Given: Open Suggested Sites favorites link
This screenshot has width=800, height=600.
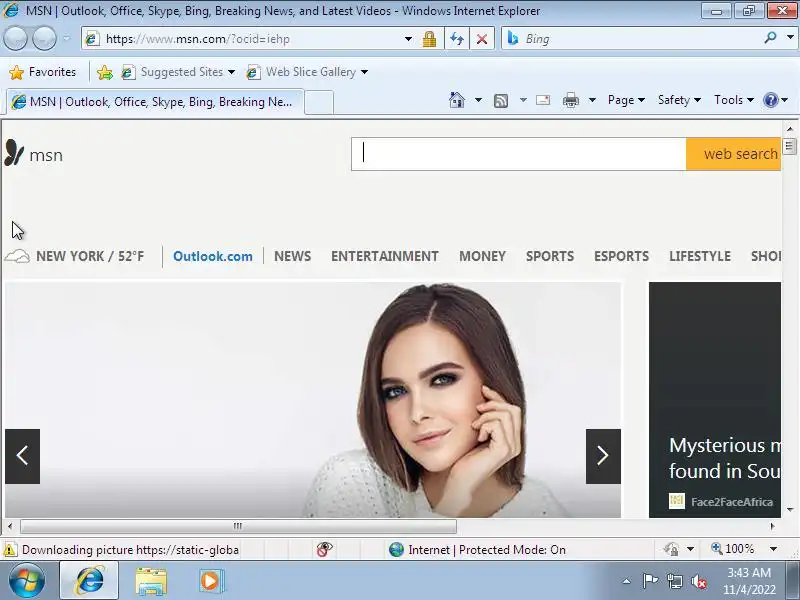Looking at the screenshot, I should [172, 72].
